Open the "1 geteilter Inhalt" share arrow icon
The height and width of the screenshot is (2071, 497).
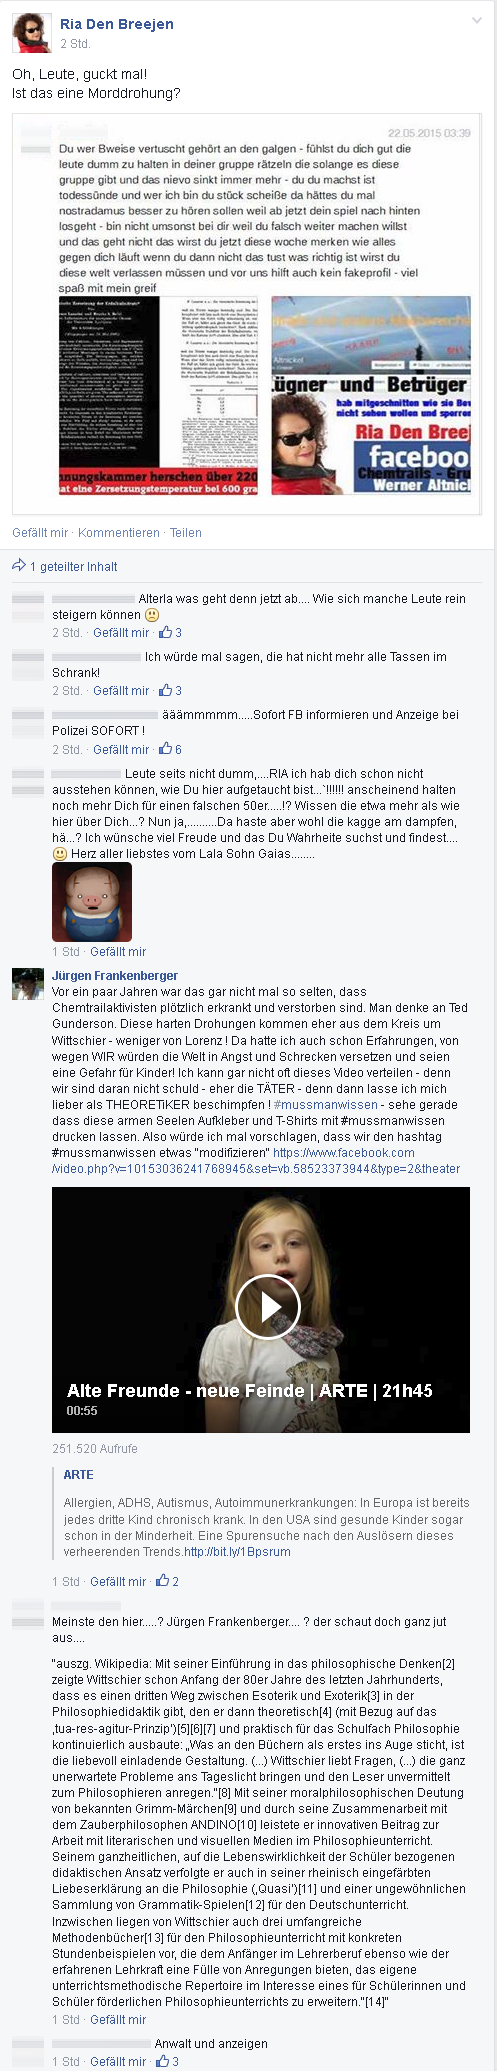(x=18, y=566)
